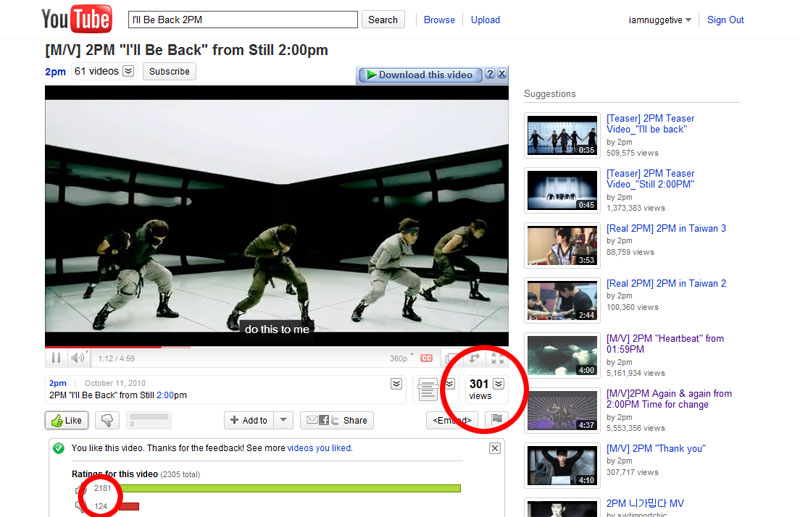Viewport: 800px width, 517px height.
Task: Click the video player frame
Action: tap(277, 216)
